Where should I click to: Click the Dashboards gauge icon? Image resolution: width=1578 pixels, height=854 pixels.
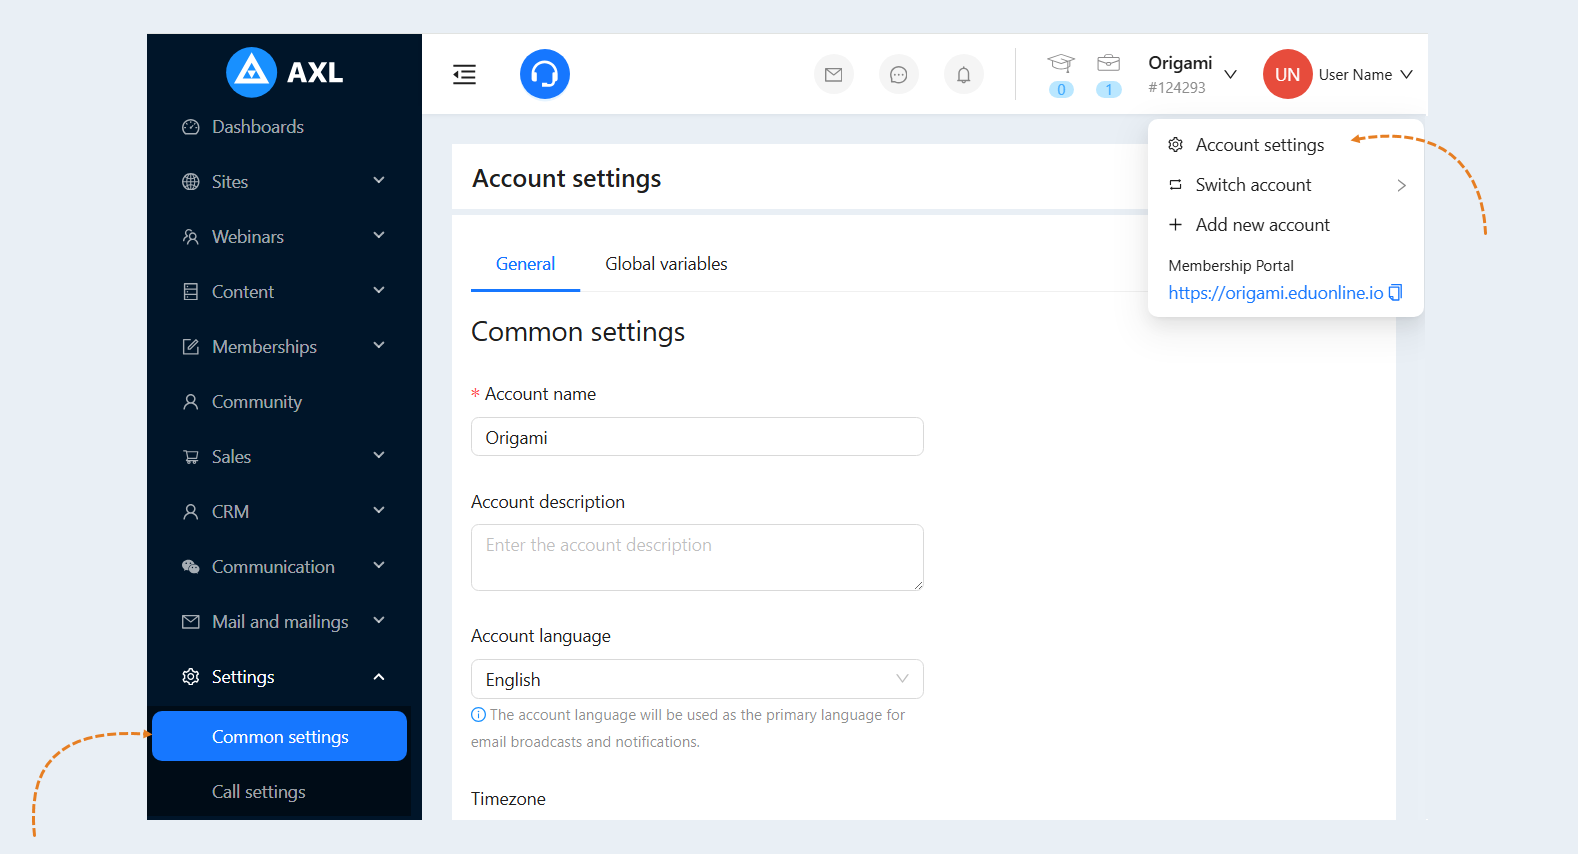191,127
